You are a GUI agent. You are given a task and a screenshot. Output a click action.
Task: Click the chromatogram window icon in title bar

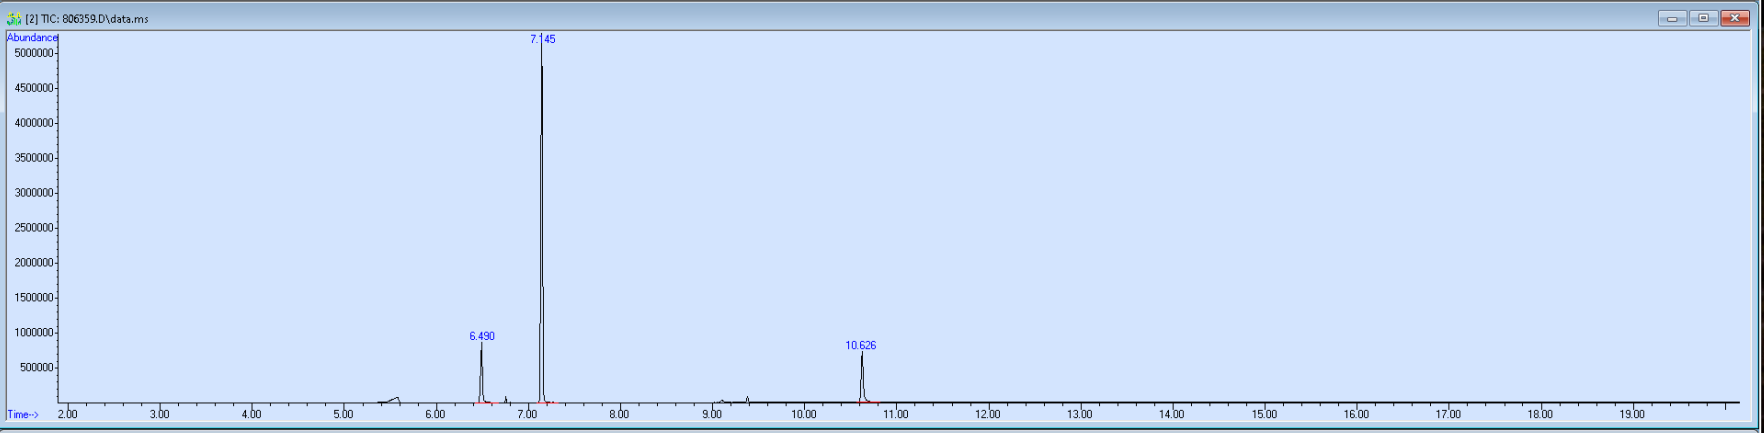(x=14, y=19)
